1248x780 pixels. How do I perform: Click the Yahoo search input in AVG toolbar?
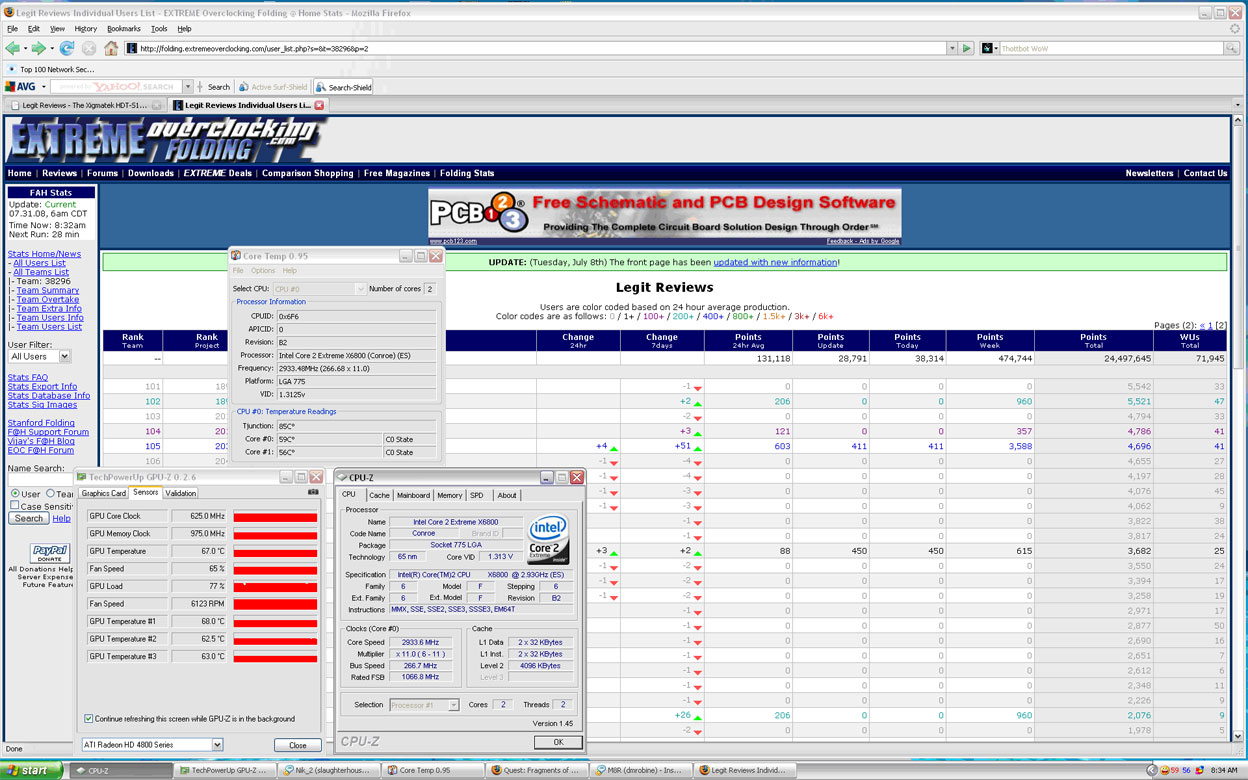116,87
